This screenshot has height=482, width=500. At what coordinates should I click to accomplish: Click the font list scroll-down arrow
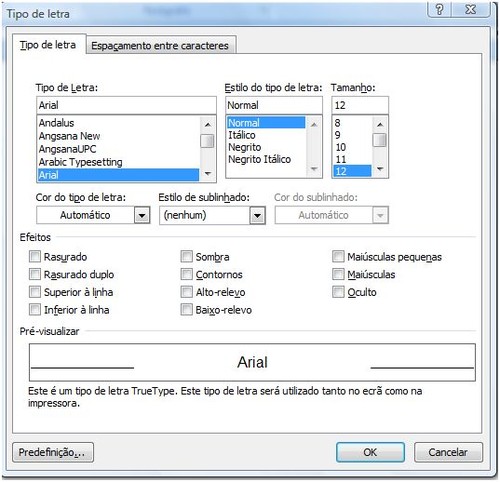click(208, 173)
